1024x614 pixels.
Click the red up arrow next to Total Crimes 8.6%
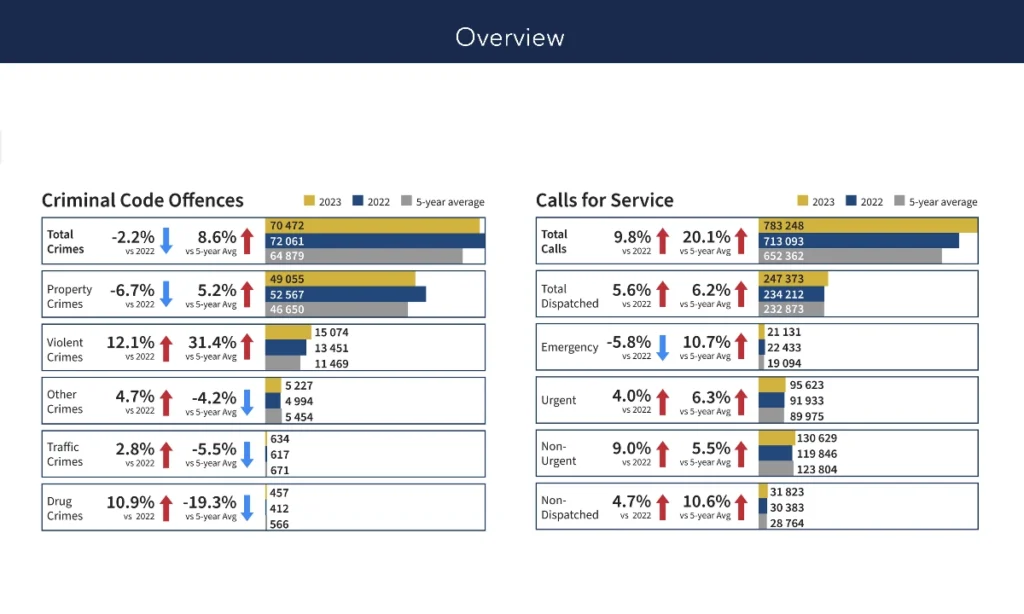point(248,240)
